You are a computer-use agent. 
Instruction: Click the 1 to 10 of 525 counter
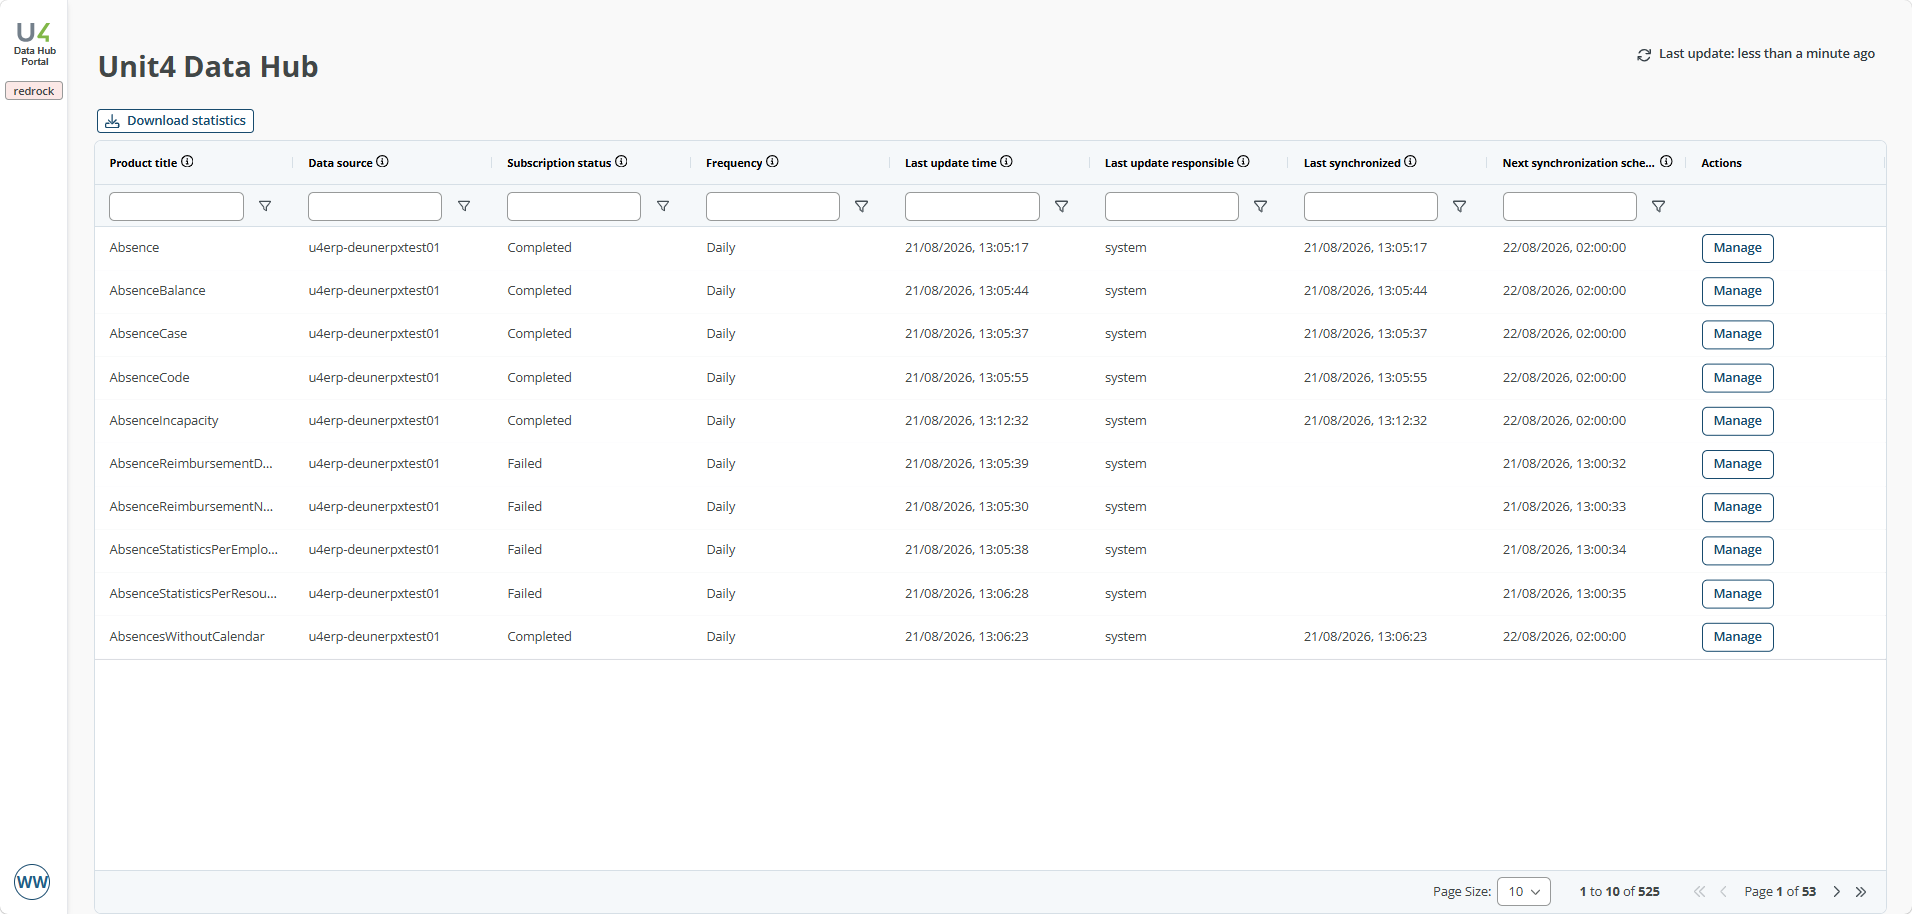(x=1619, y=892)
